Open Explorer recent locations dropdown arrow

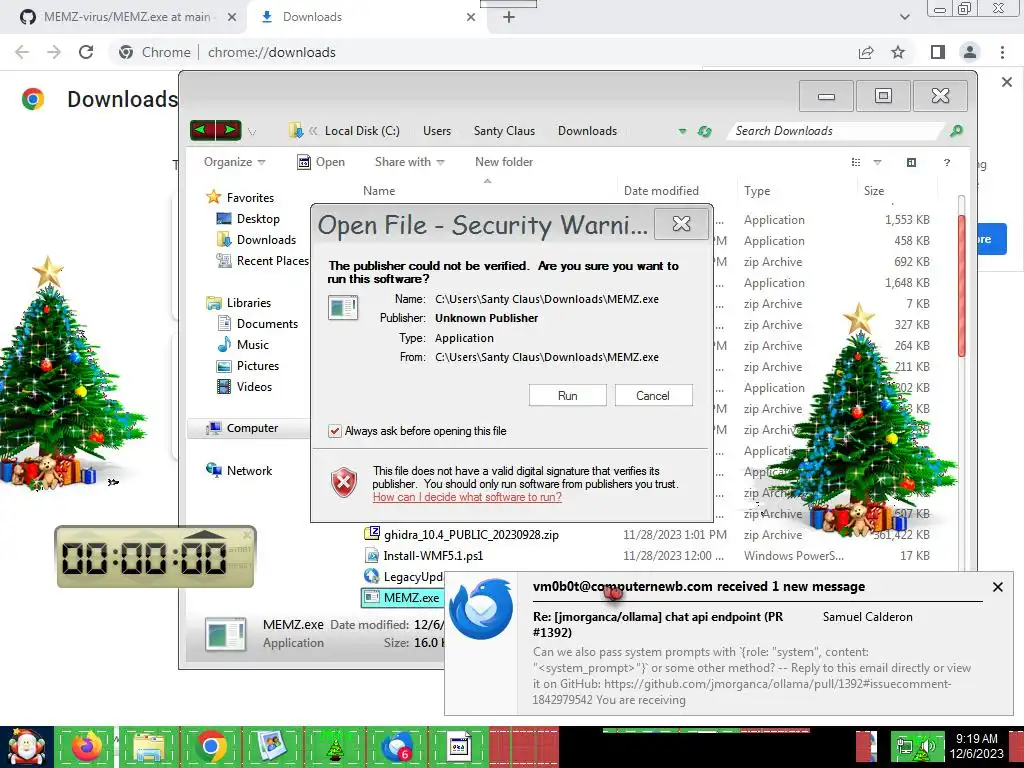[251, 132]
